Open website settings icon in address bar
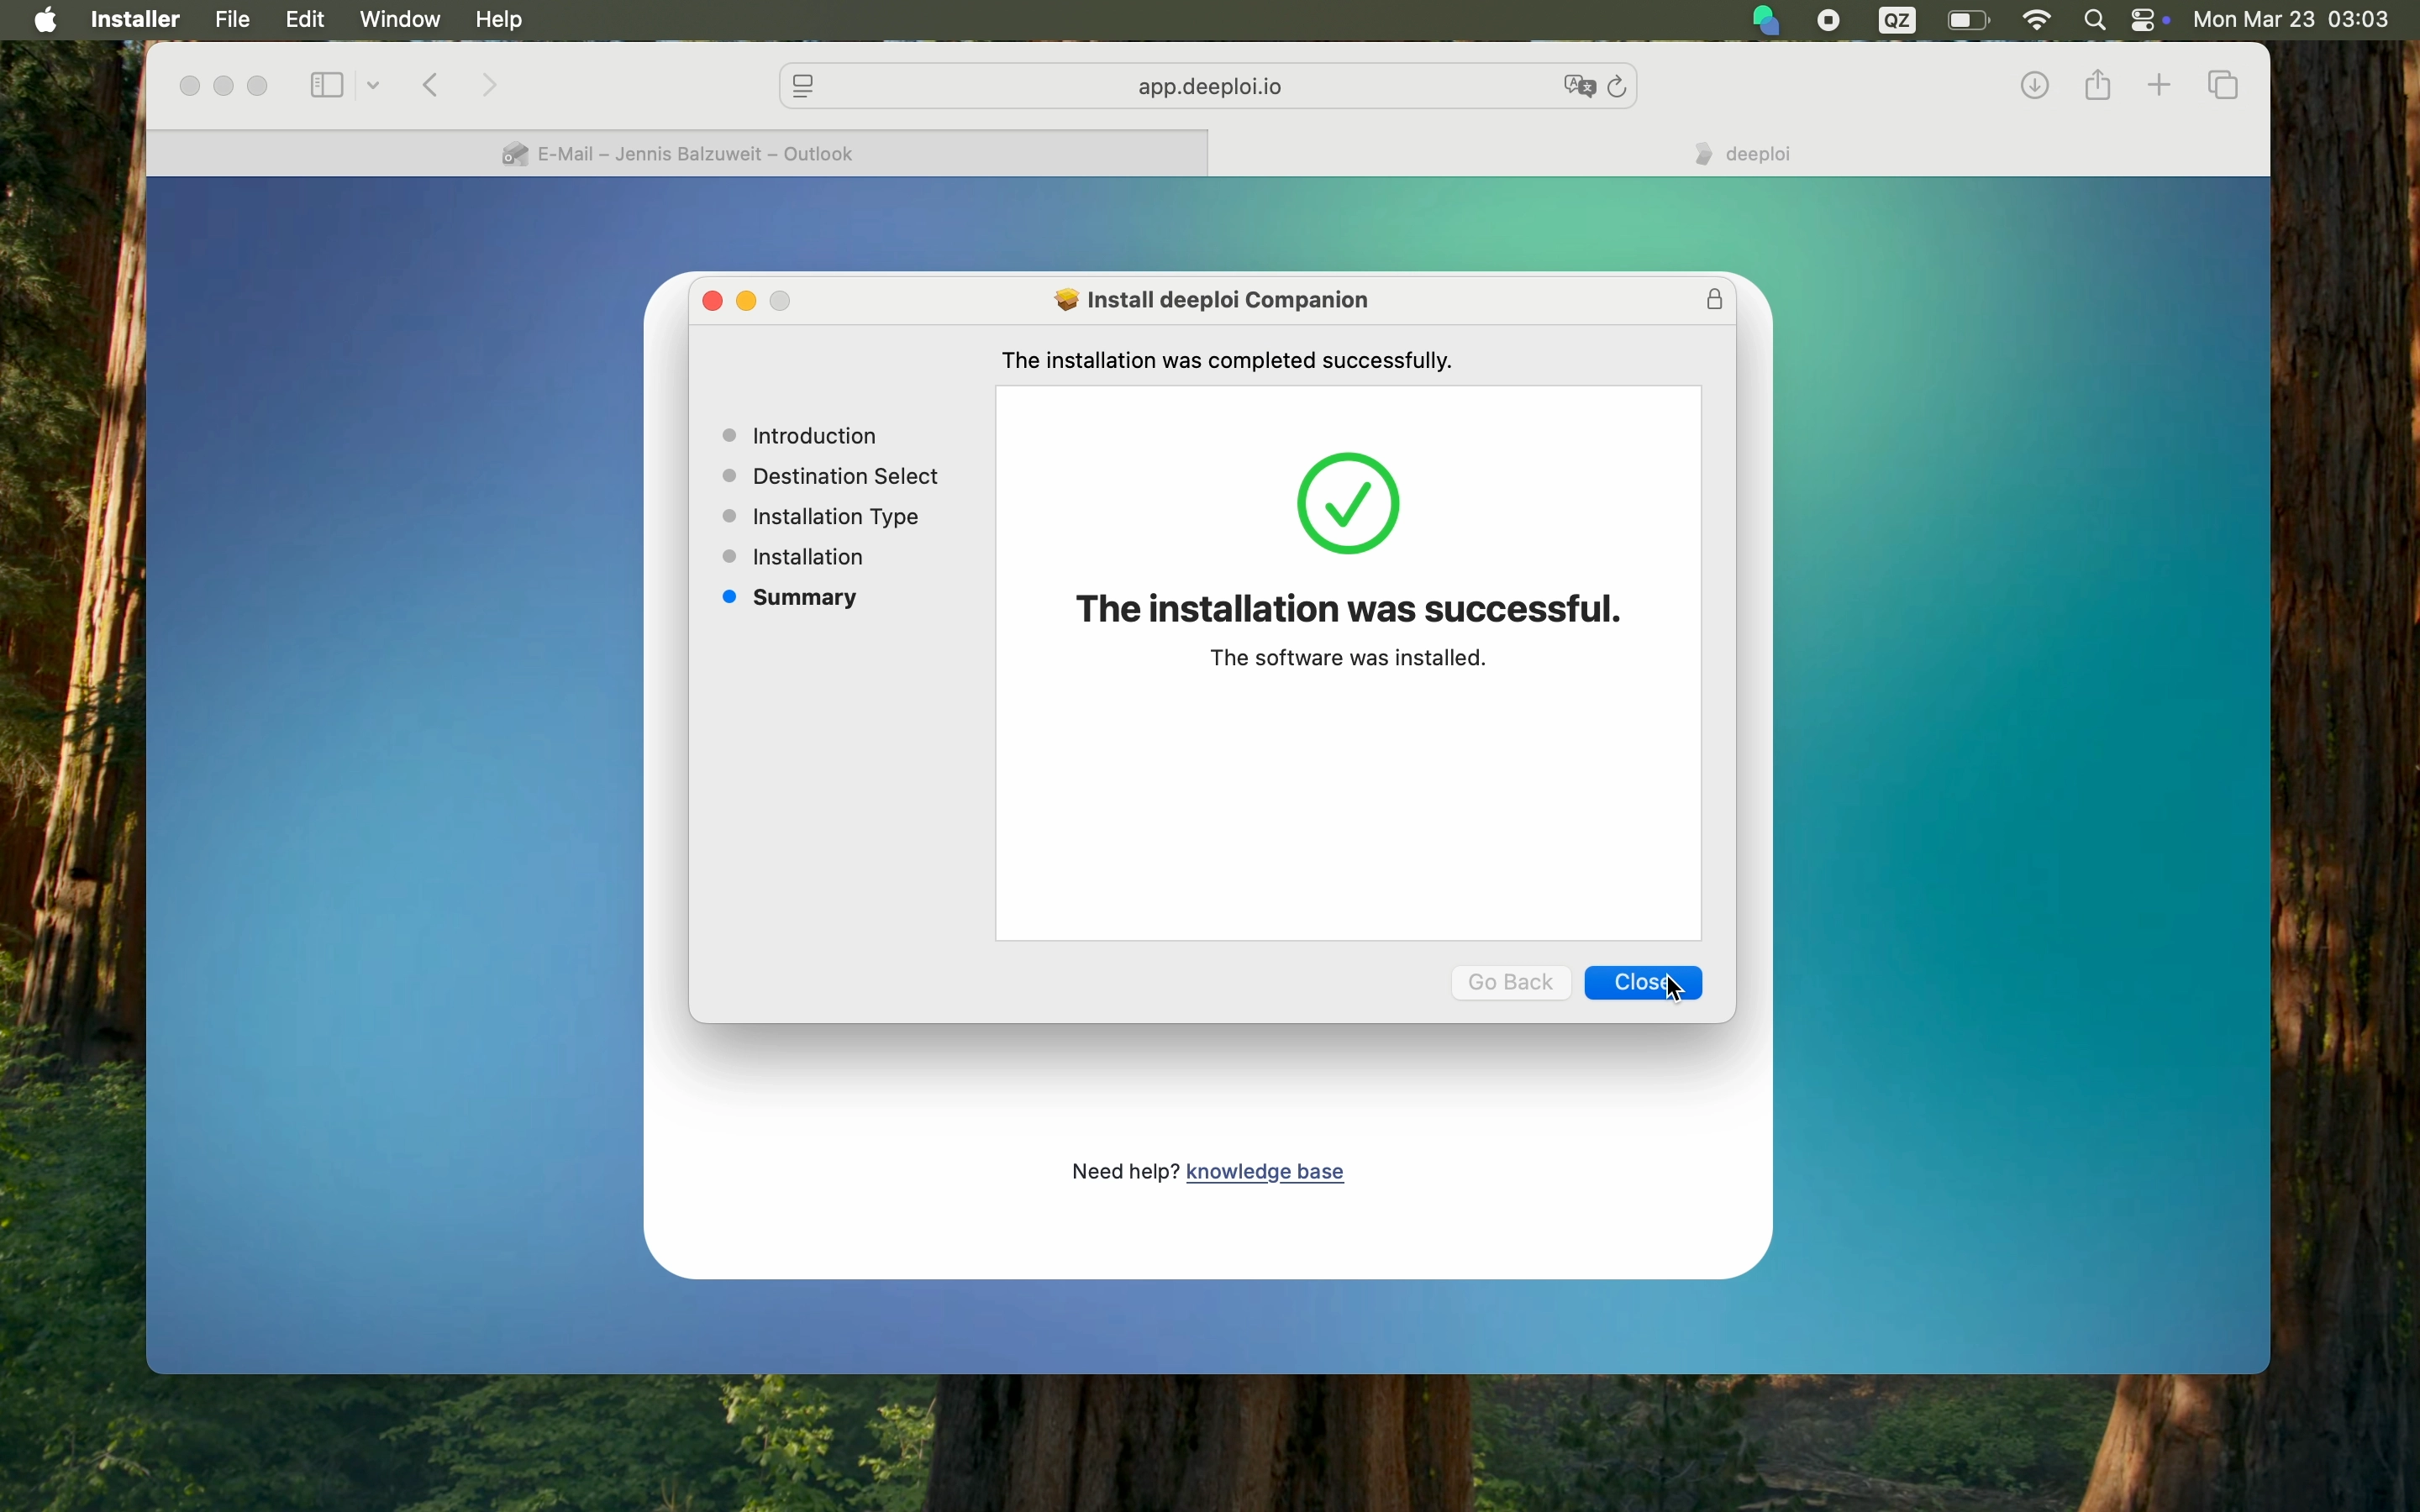 coord(805,87)
